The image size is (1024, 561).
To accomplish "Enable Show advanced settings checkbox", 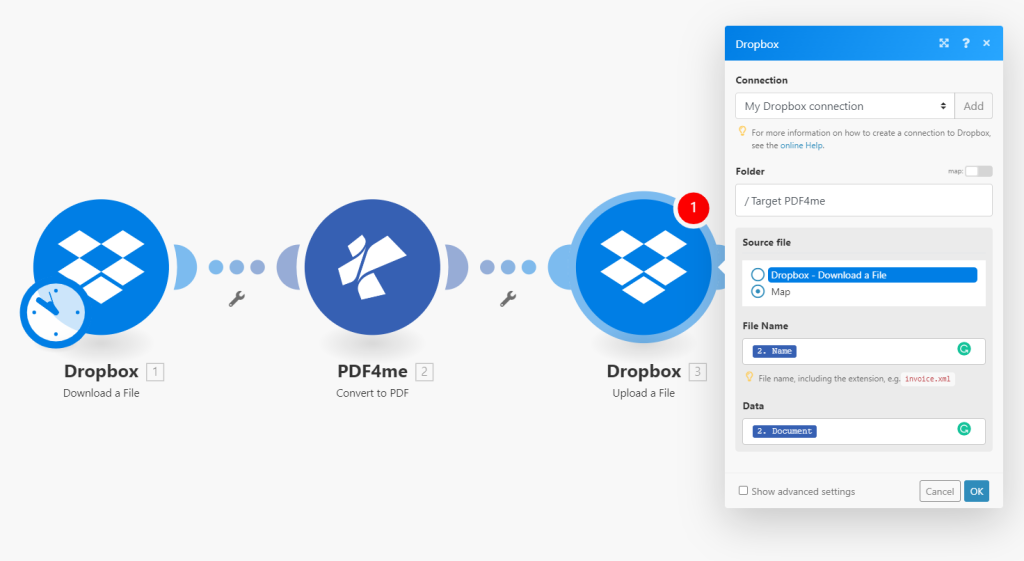I will click(743, 491).
